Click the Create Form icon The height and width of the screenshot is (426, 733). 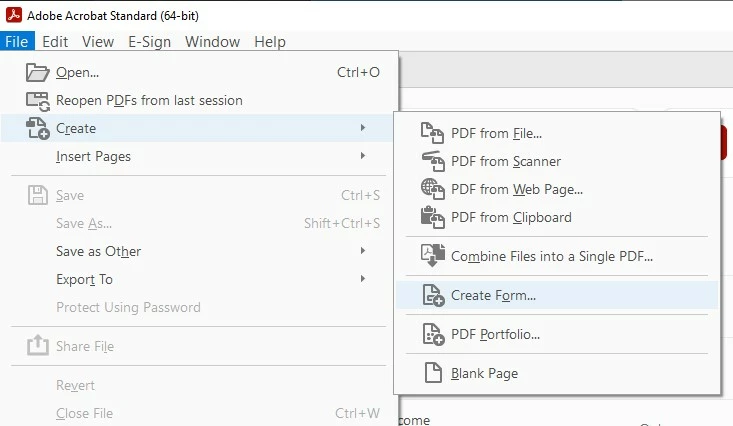433,295
